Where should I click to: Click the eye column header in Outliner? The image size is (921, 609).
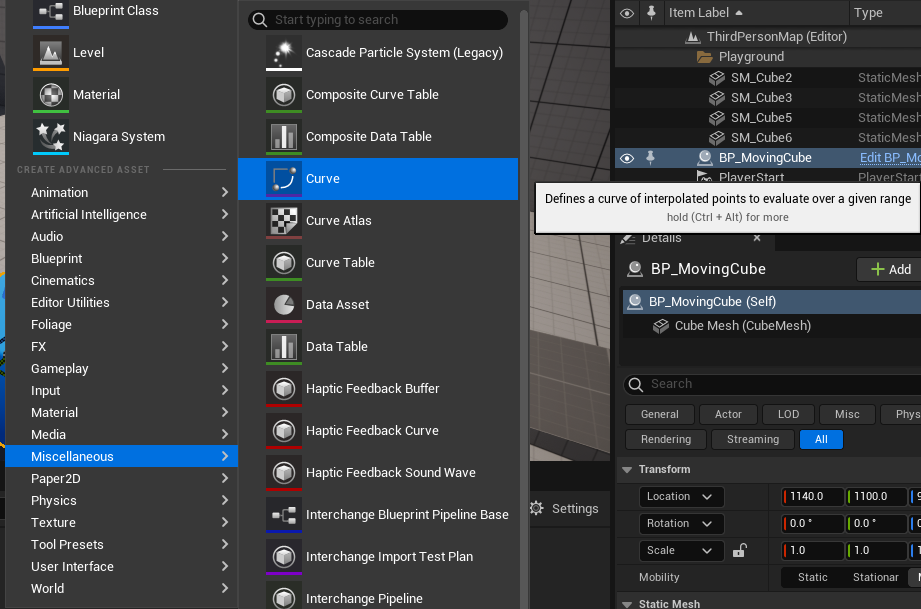(x=627, y=13)
